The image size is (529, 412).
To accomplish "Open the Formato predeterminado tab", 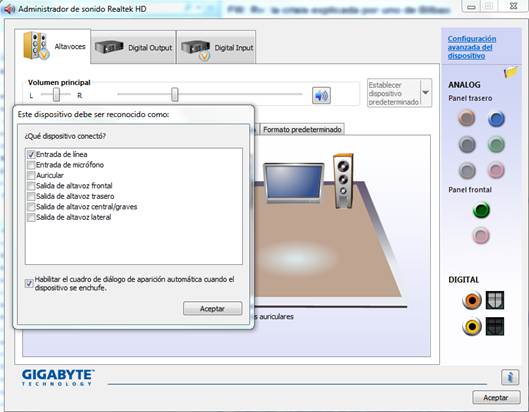I will click(302, 129).
